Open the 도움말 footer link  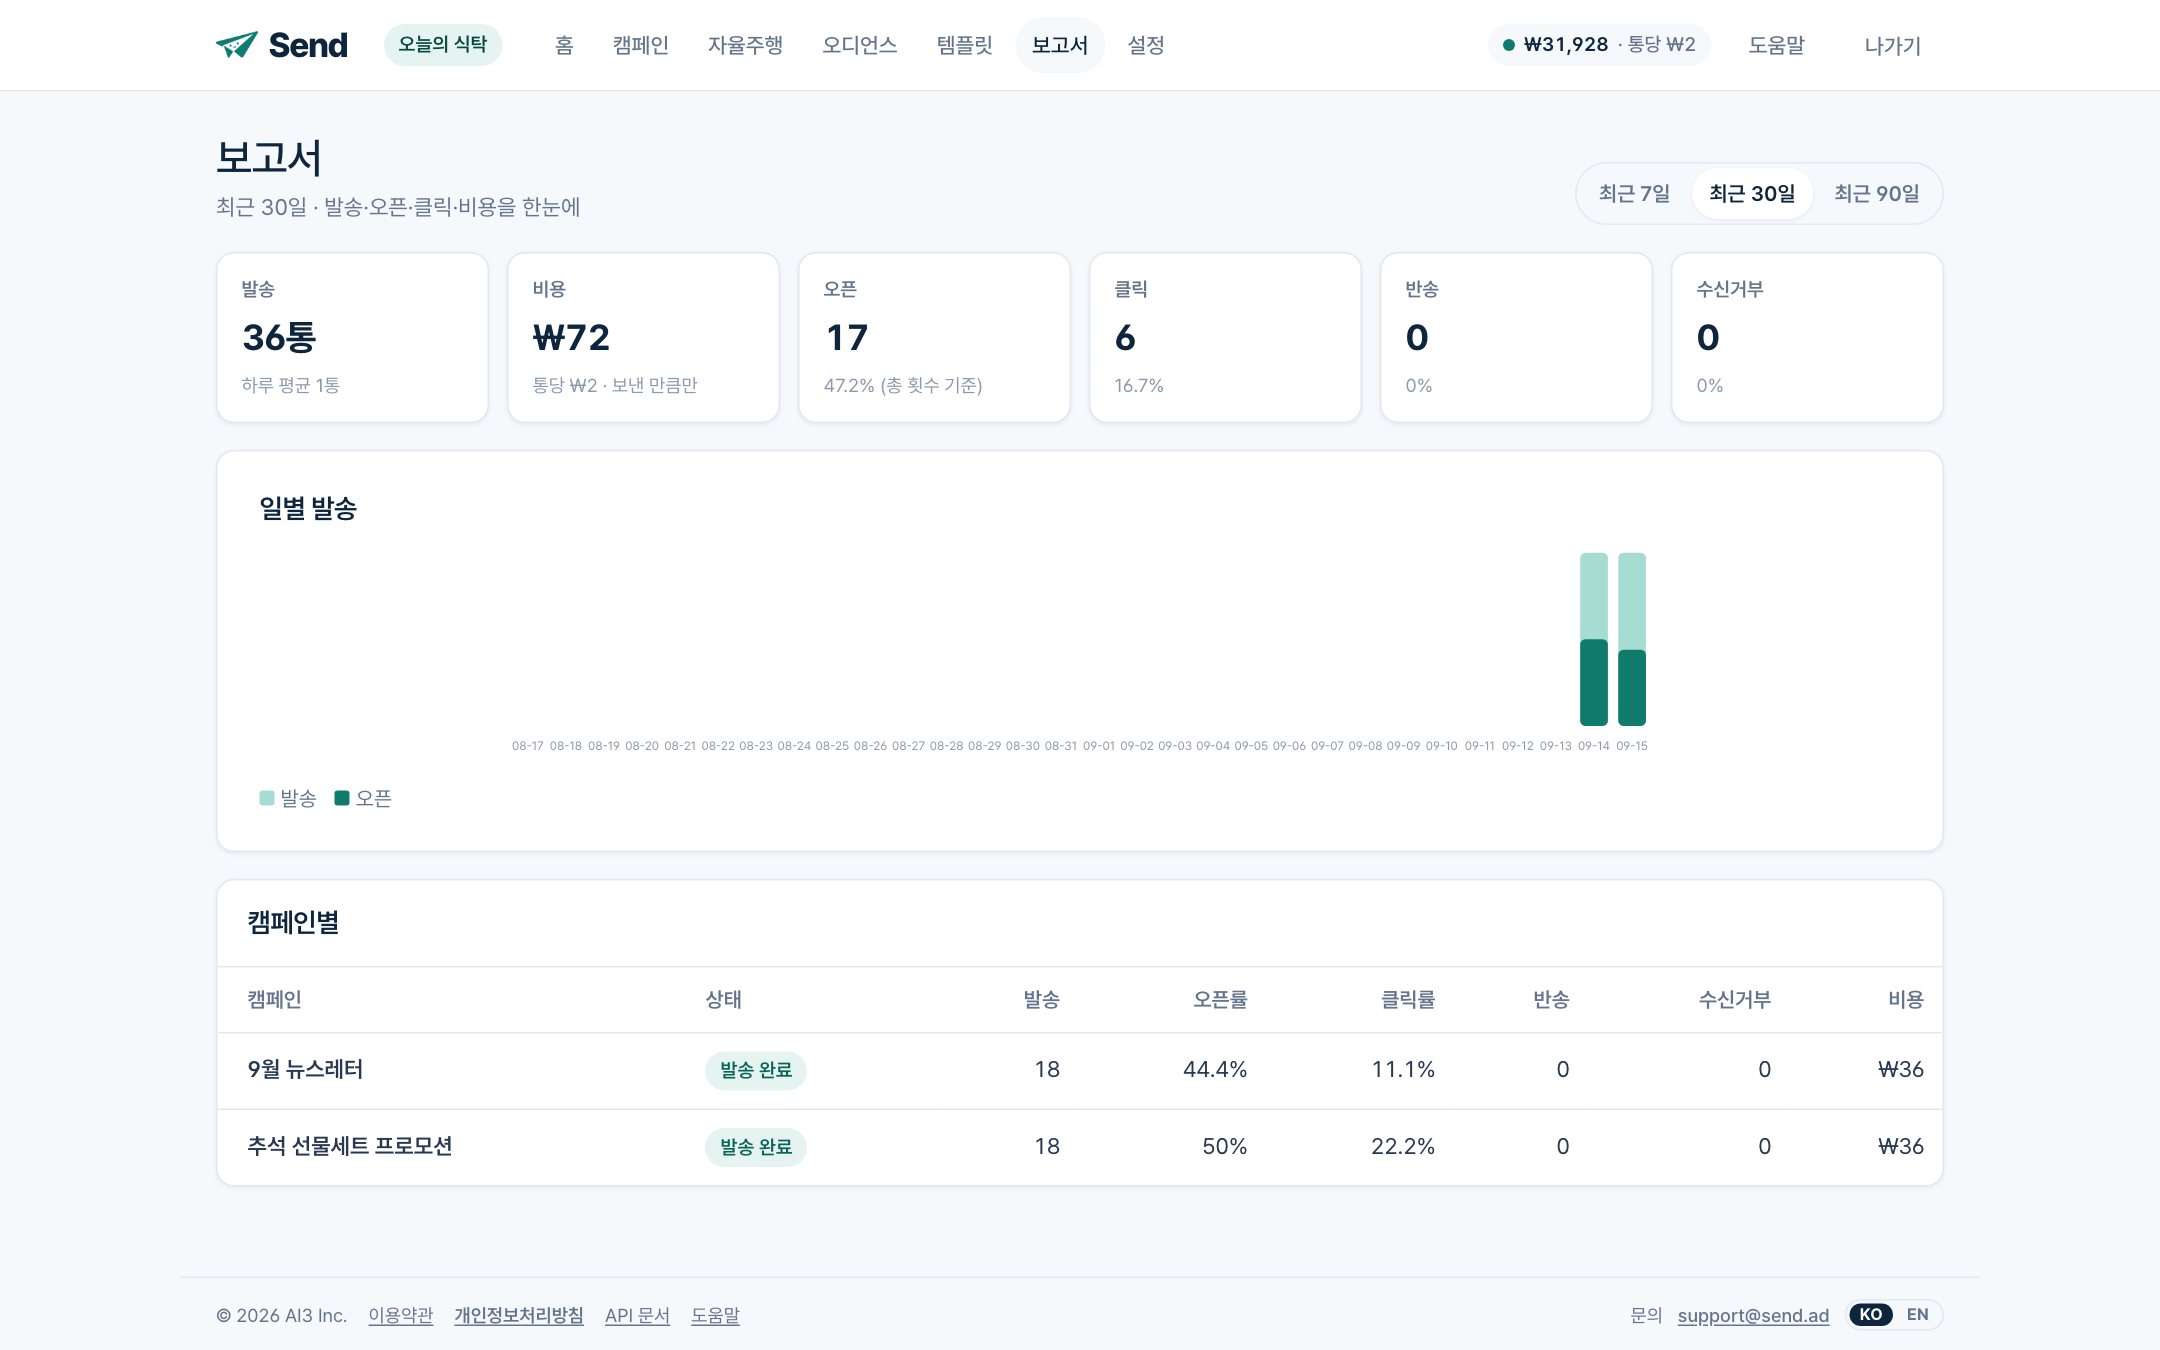716,1316
